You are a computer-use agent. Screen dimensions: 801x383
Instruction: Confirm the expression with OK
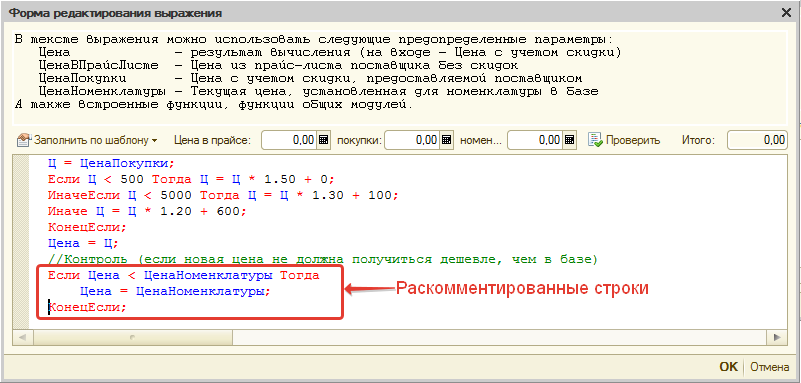click(728, 367)
